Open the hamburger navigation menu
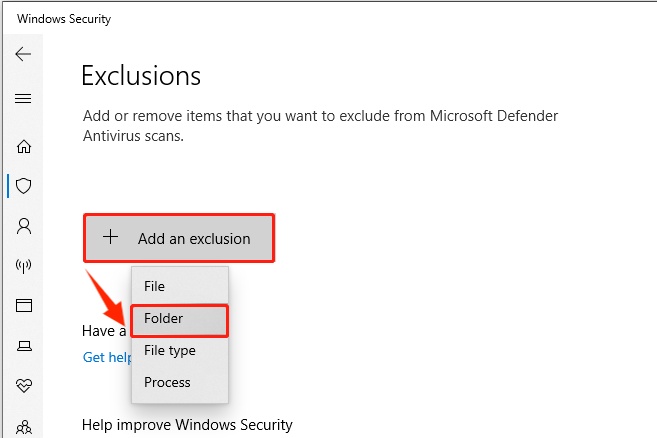The height and width of the screenshot is (438, 657). 23,99
